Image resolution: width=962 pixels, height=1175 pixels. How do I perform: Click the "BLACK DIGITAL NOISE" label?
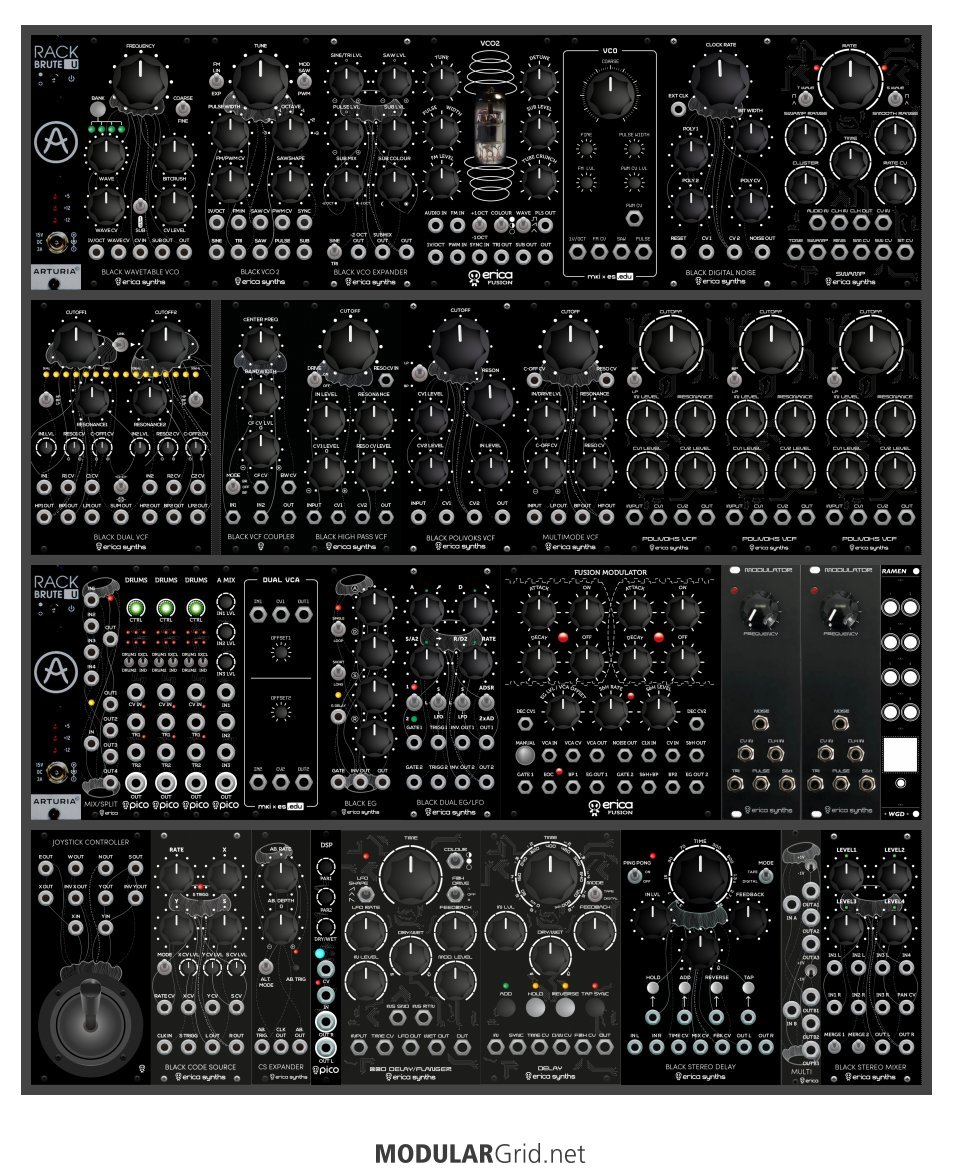click(x=720, y=273)
